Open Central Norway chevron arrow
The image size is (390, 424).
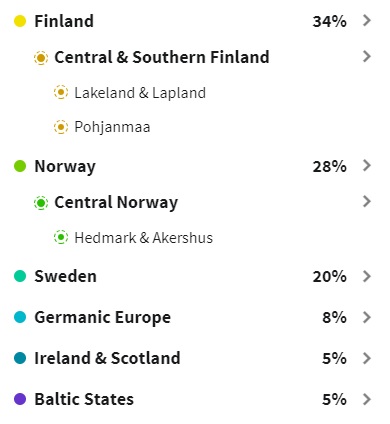coord(367,201)
